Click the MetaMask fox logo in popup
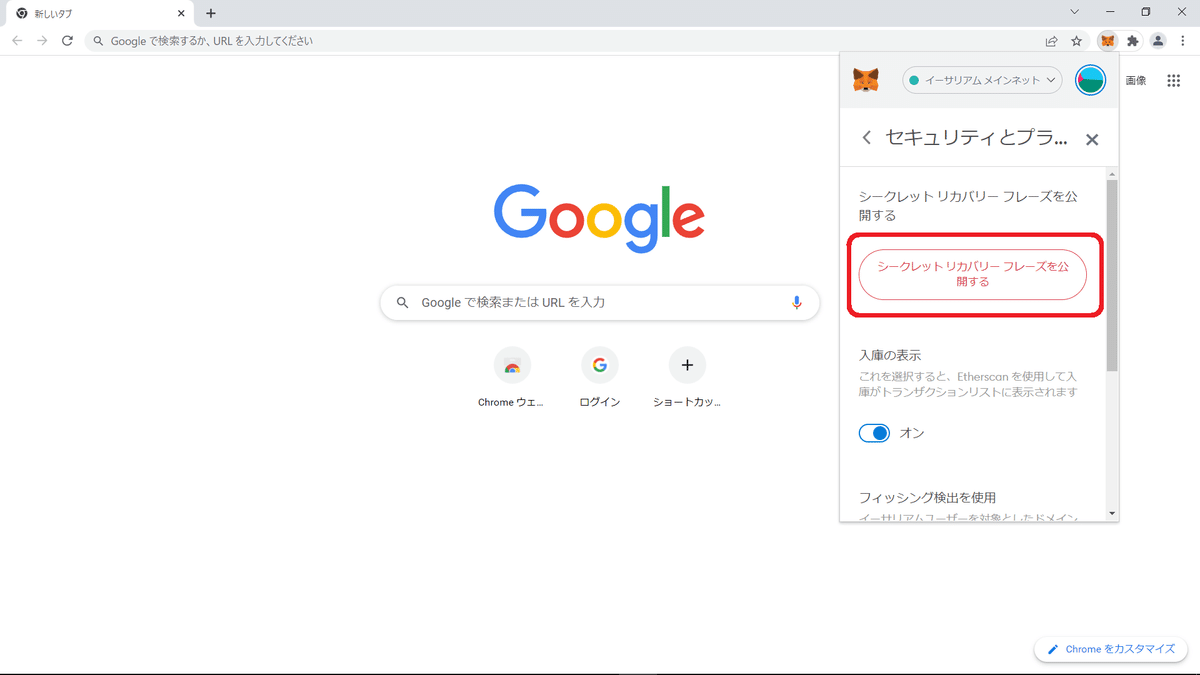1200x675 pixels. (866, 80)
